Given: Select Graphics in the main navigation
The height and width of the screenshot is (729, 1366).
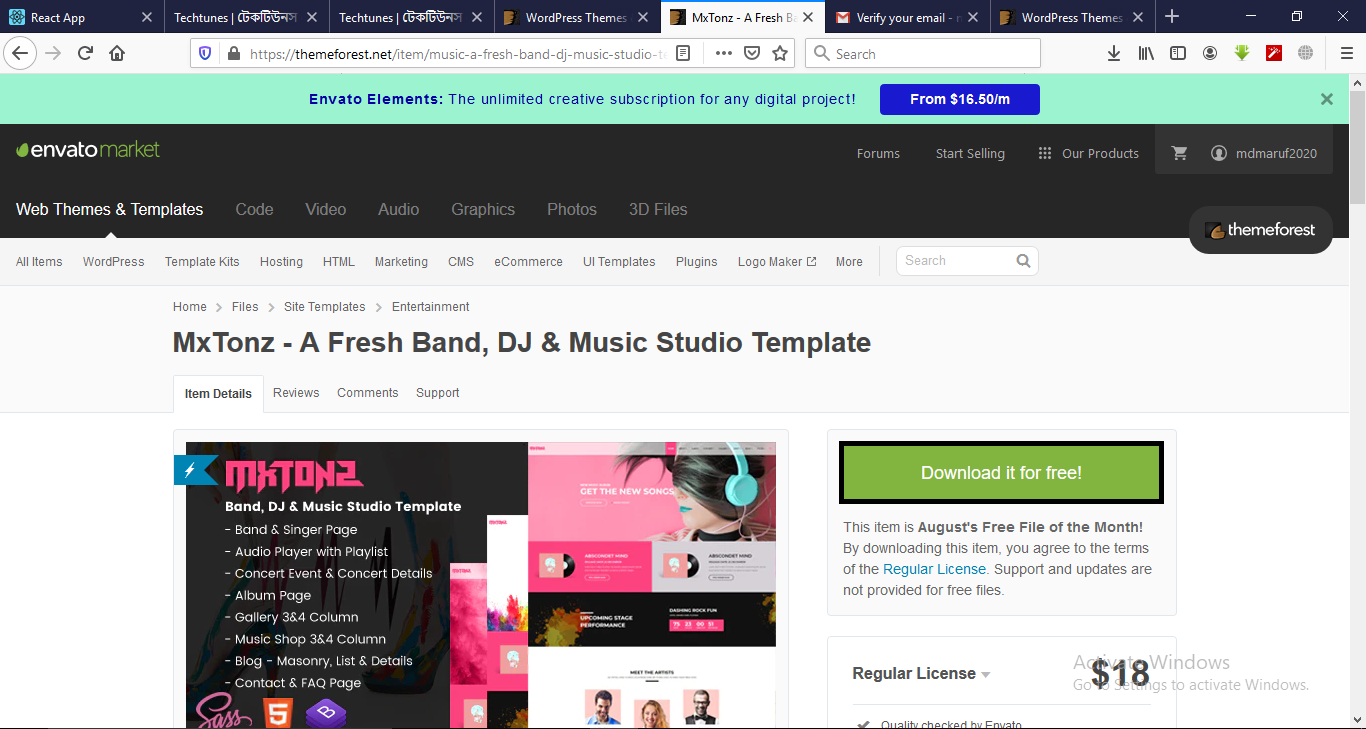Looking at the screenshot, I should [483, 209].
